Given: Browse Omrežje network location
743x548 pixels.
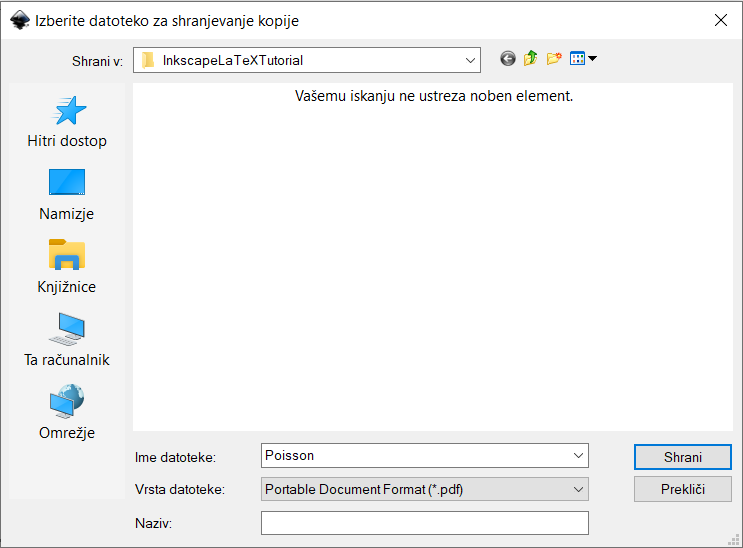Looking at the screenshot, I should click(67, 414).
